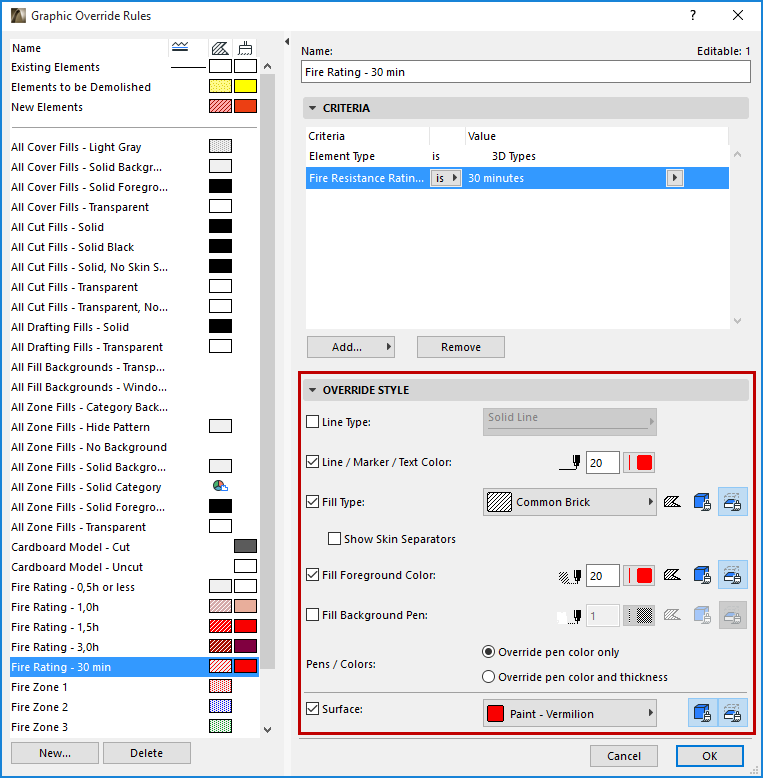Open the Add... criteria dropdown button
This screenshot has width=763, height=778.
[350, 347]
